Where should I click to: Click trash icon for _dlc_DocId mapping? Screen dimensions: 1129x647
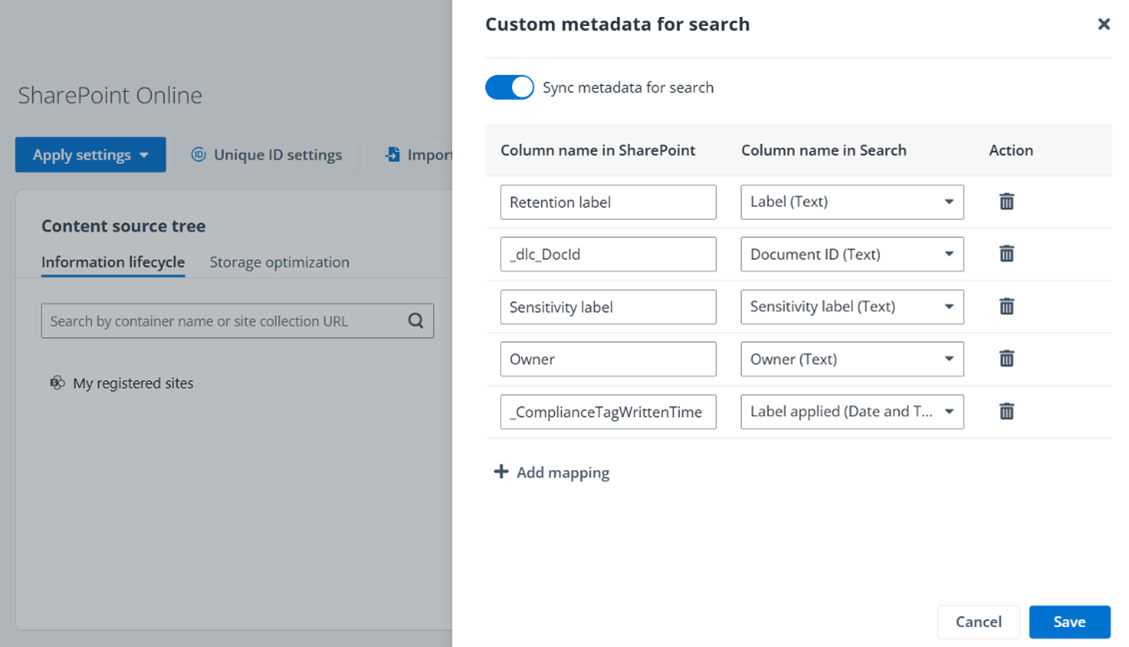coord(1006,254)
